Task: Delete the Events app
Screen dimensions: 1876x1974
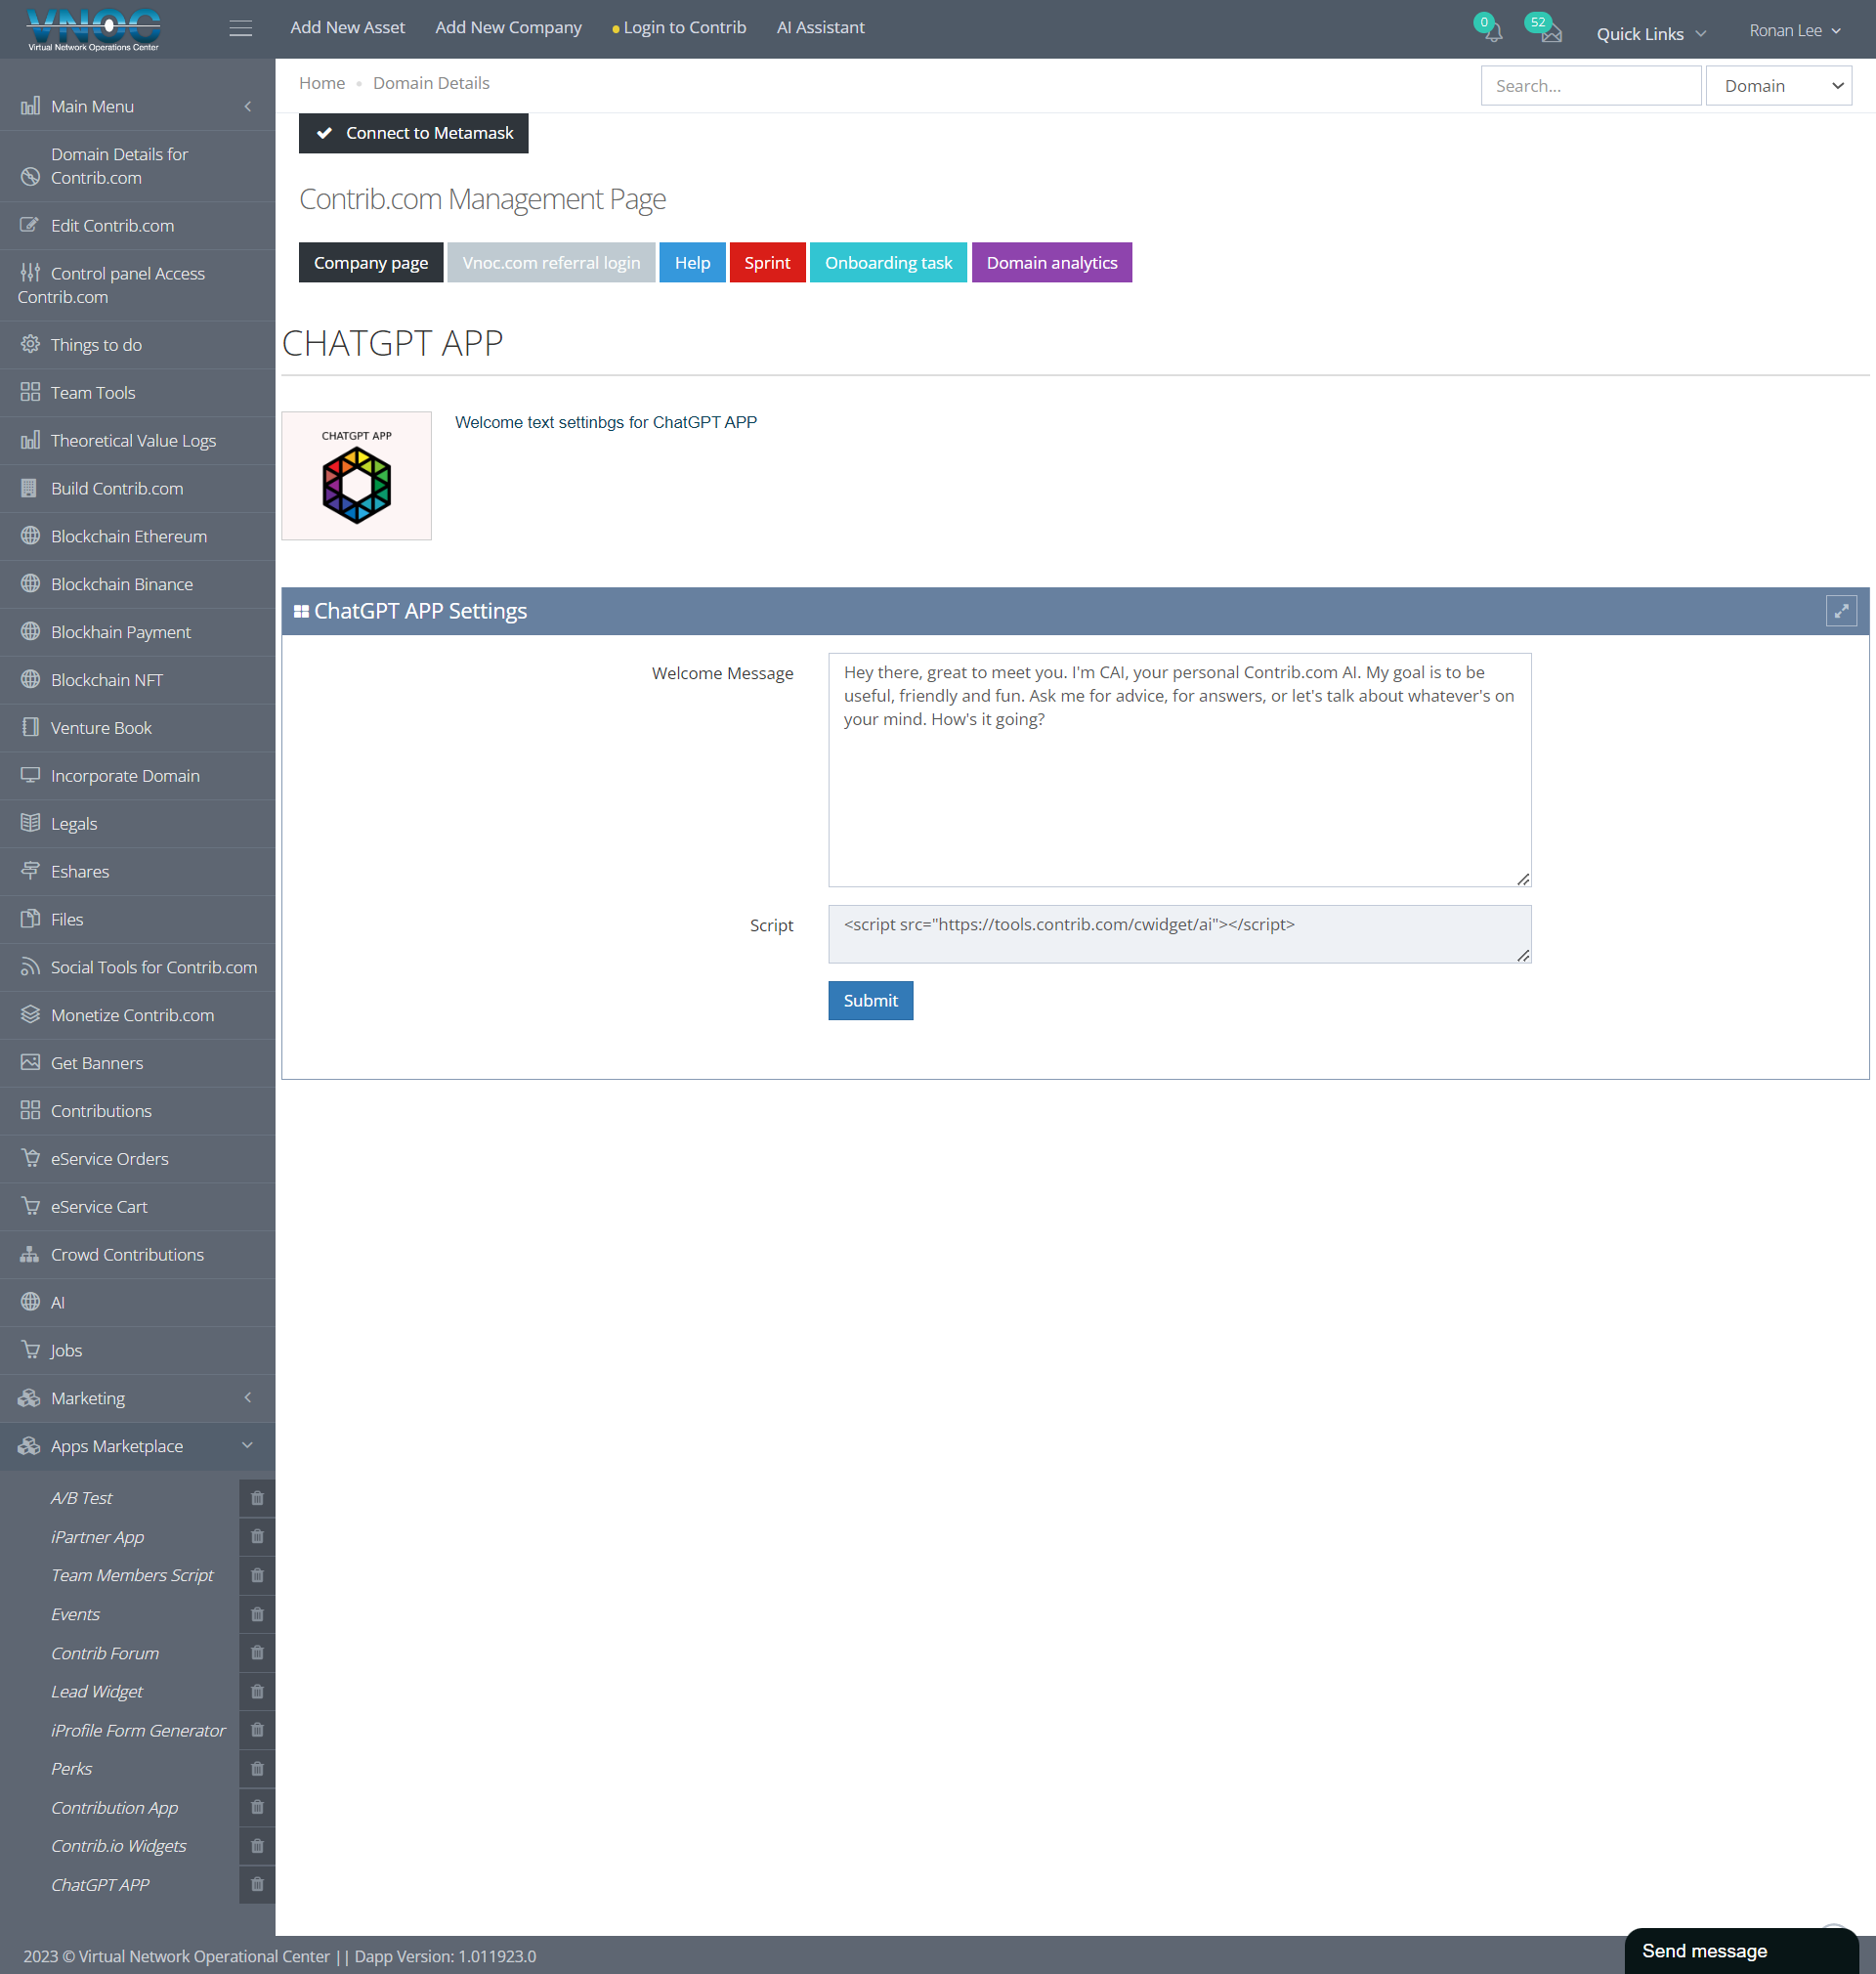Action: pyautogui.click(x=257, y=1614)
